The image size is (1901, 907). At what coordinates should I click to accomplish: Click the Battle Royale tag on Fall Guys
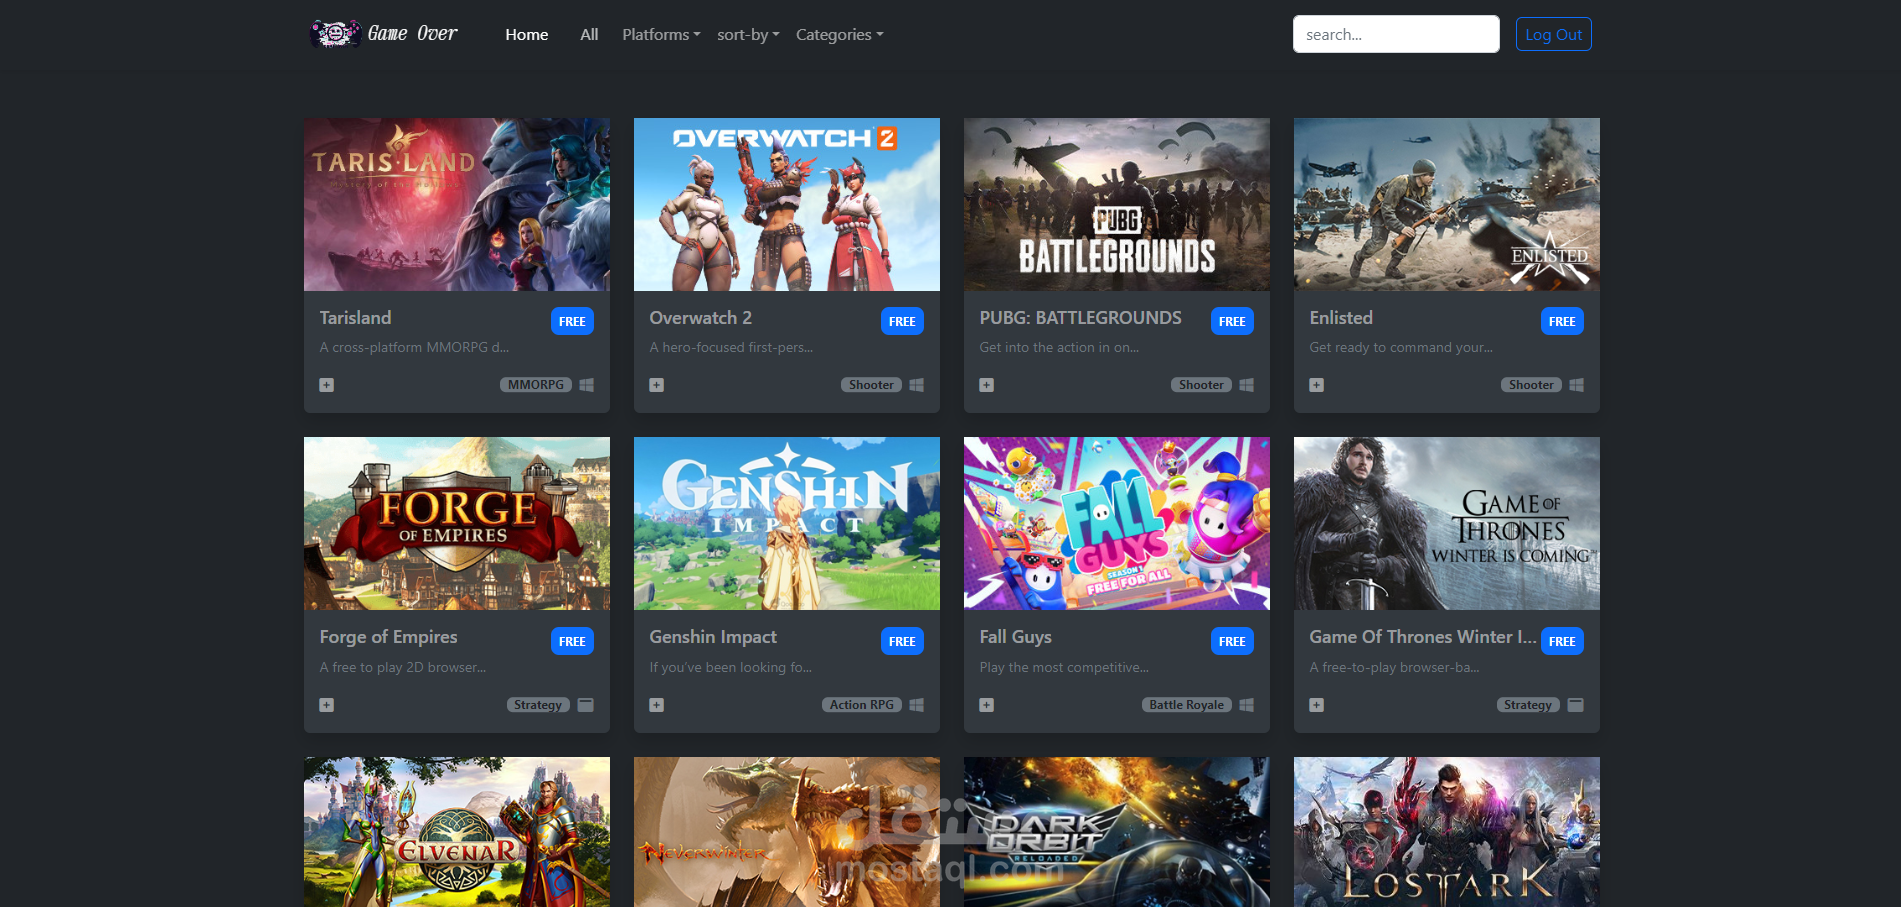click(x=1187, y=705)
